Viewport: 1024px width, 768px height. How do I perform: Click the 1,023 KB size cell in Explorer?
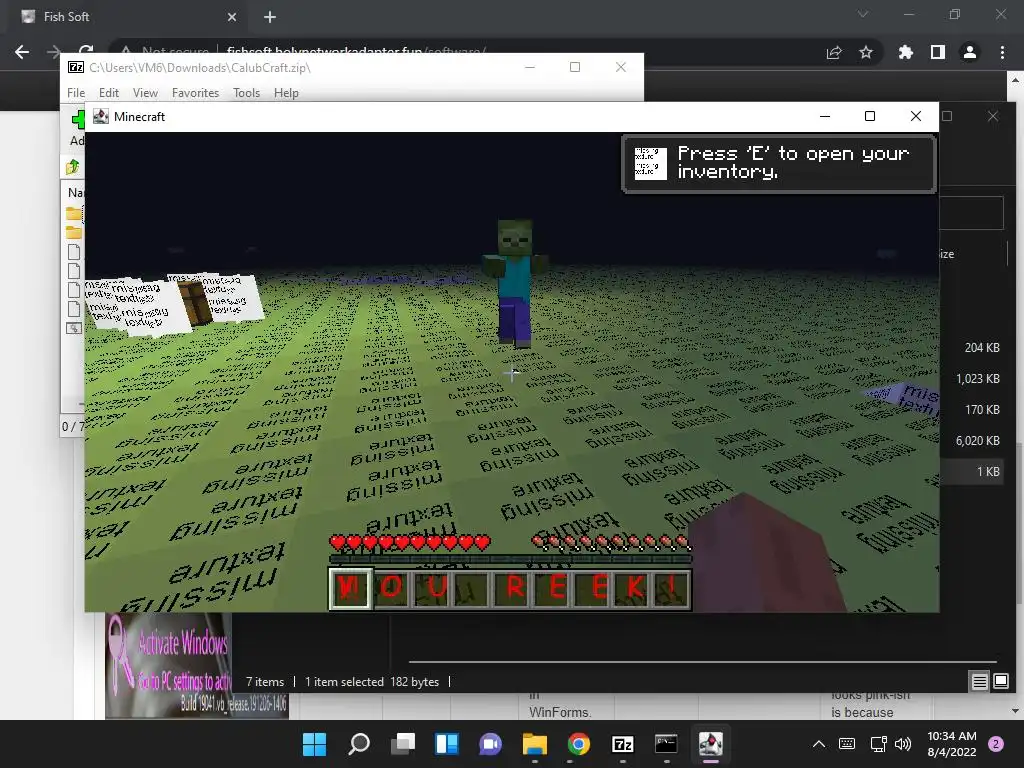pyautogui.click(x=978, y=379)
